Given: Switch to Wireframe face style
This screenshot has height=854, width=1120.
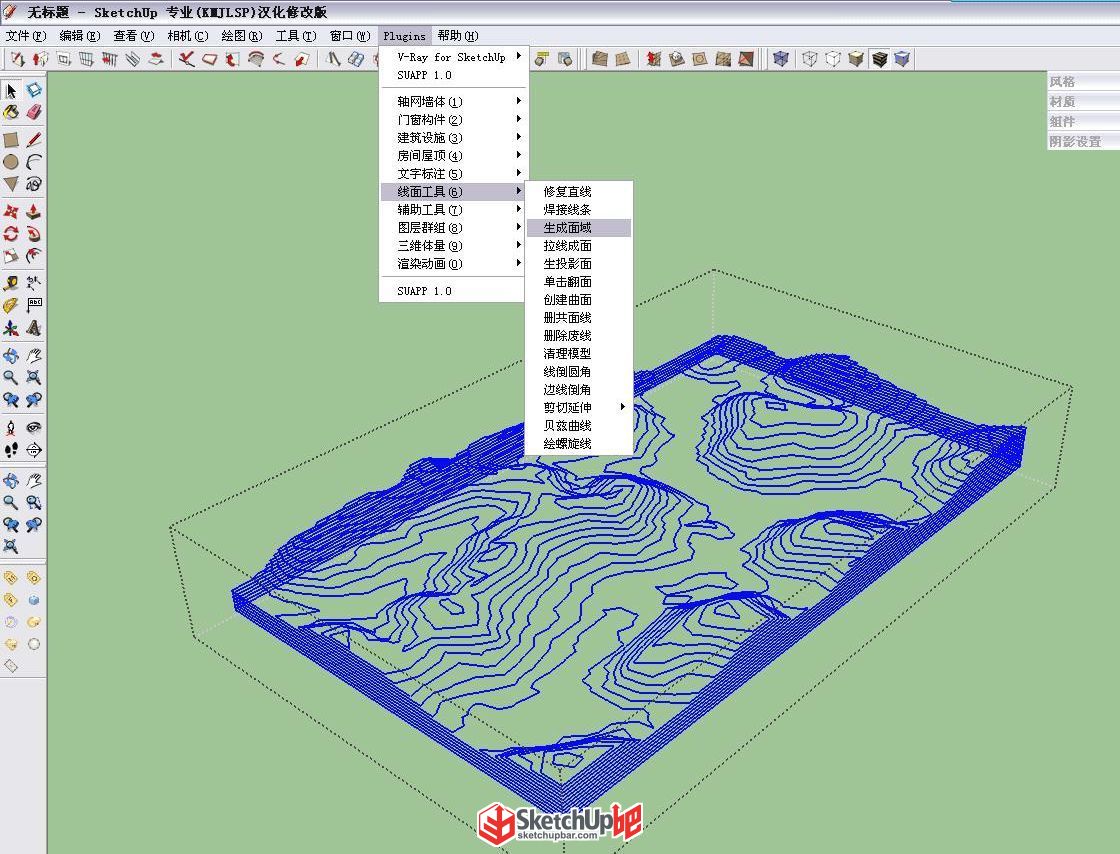Looking at the screenshot, I should (809, 59).
